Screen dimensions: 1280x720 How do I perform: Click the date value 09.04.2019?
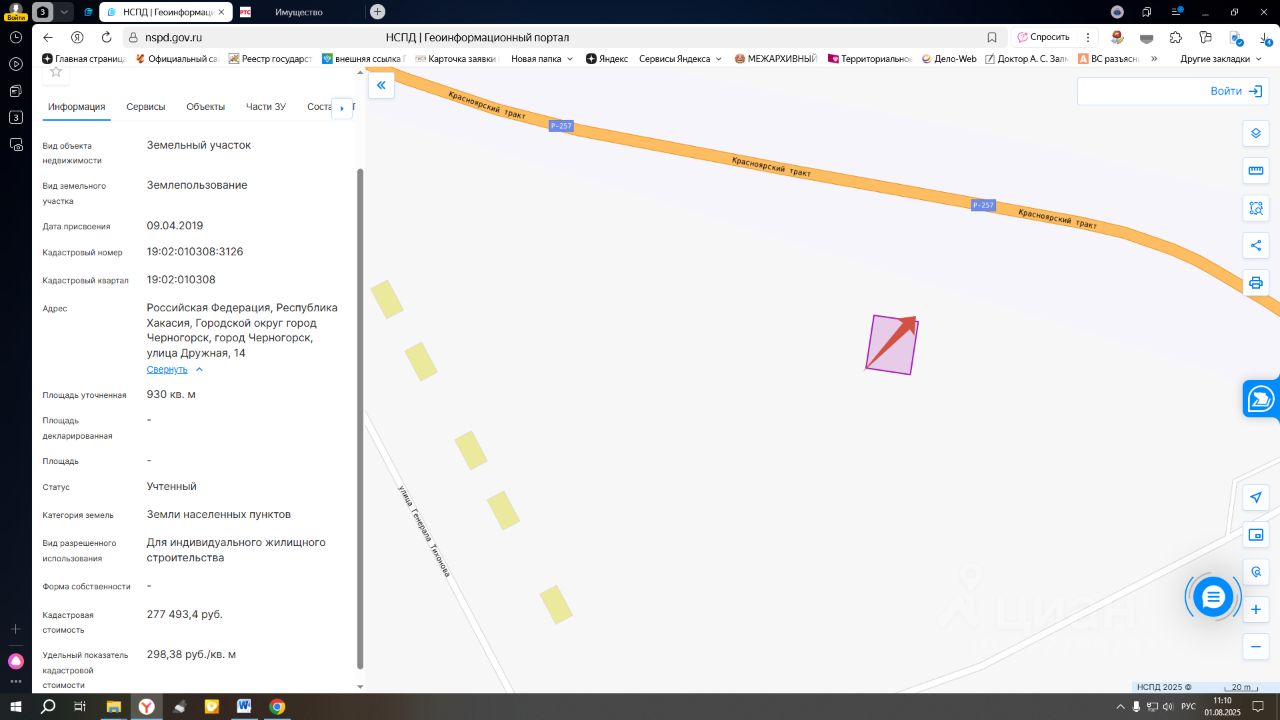pyautogui.click(x=175, y=225)
